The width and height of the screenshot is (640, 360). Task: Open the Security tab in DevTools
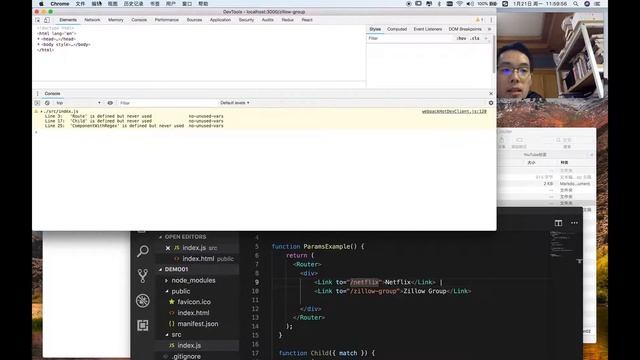(x=246, y=20)
